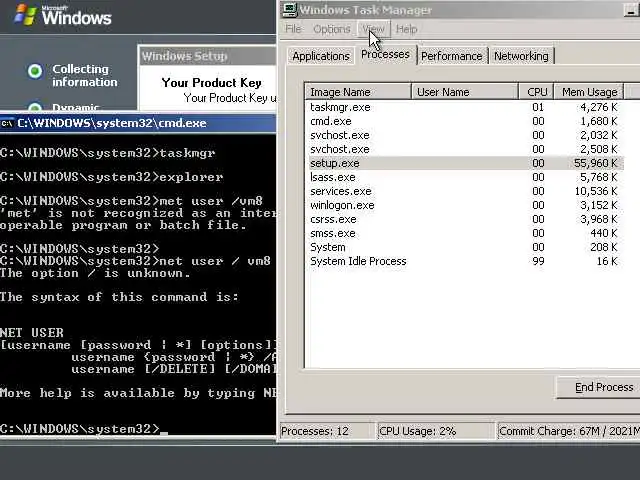This screenshot has height=480, width=640.
Task: Click the Windows Setup dialog title
Action: [184, 56]
